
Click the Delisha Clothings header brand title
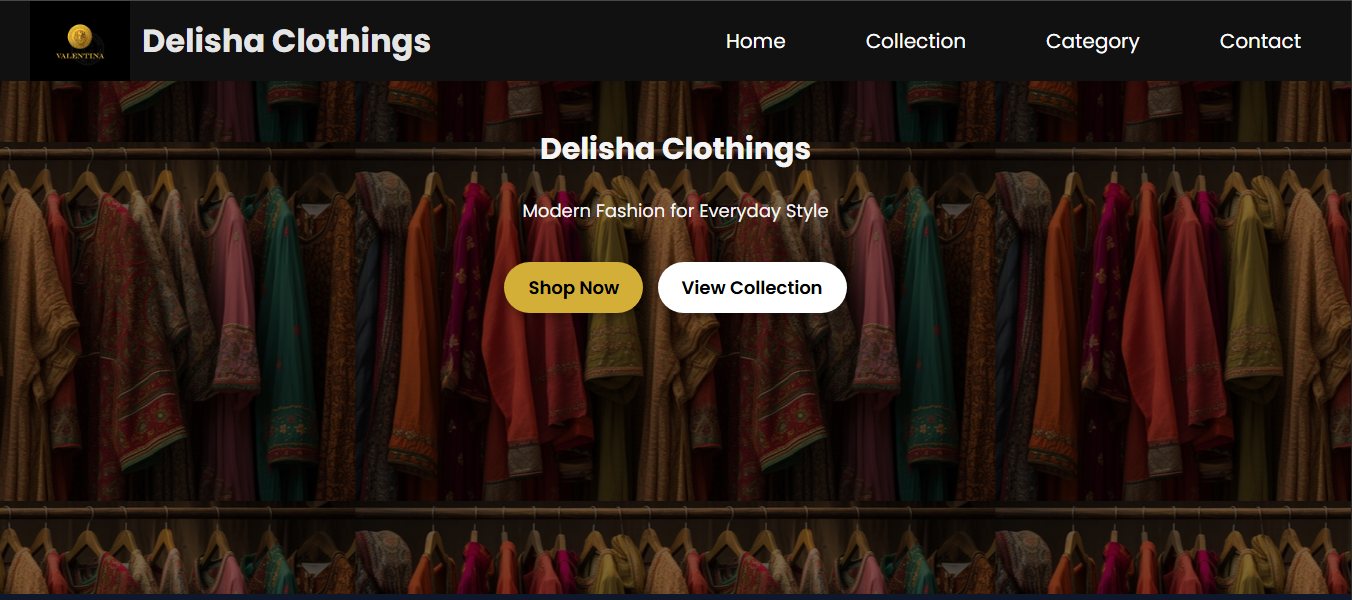286,41
